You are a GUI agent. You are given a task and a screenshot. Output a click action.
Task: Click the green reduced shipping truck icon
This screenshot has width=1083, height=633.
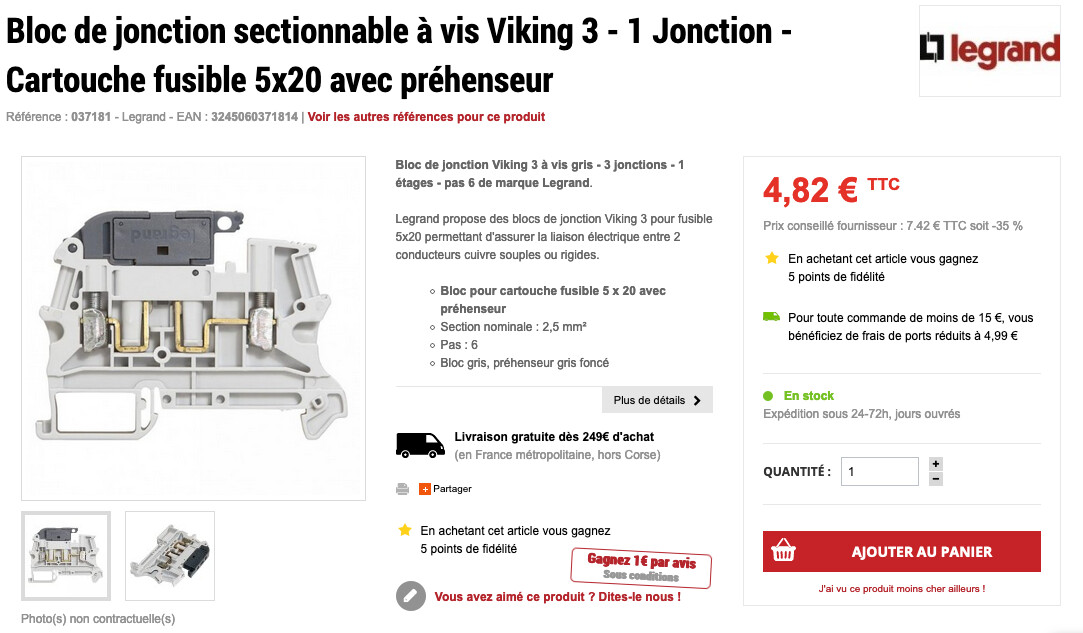[x=771, y=316]
